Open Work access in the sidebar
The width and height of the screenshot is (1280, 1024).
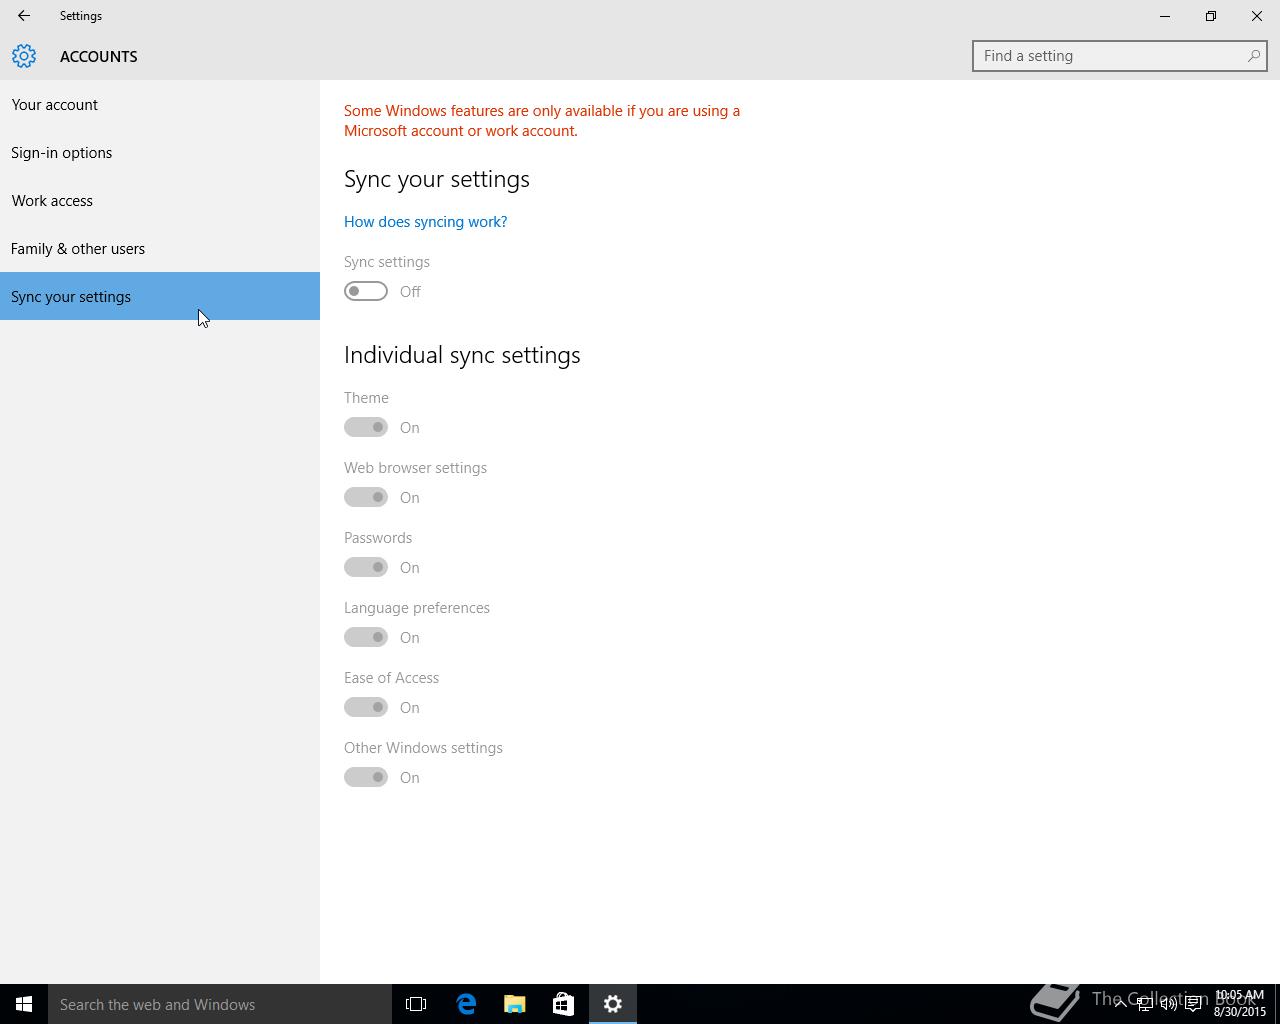(160, 200)
